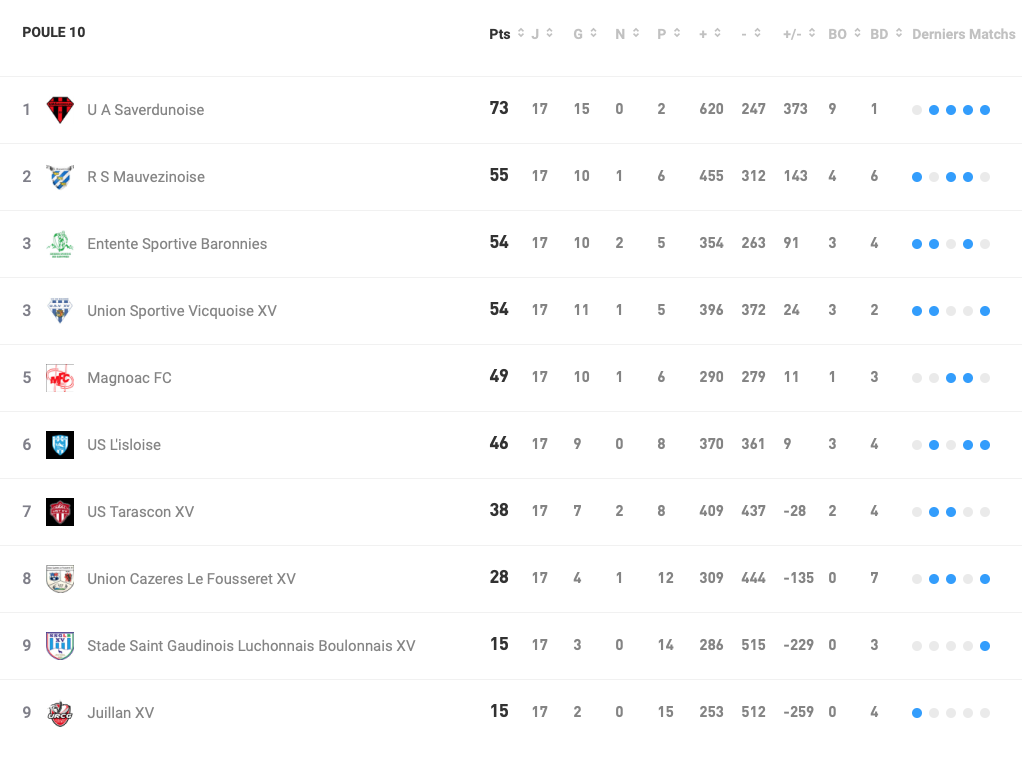Open the Union Cazeres Le Fousseret XV team link
The height and width of the screenshot is (762, 1031).
(x=191, y=579)
